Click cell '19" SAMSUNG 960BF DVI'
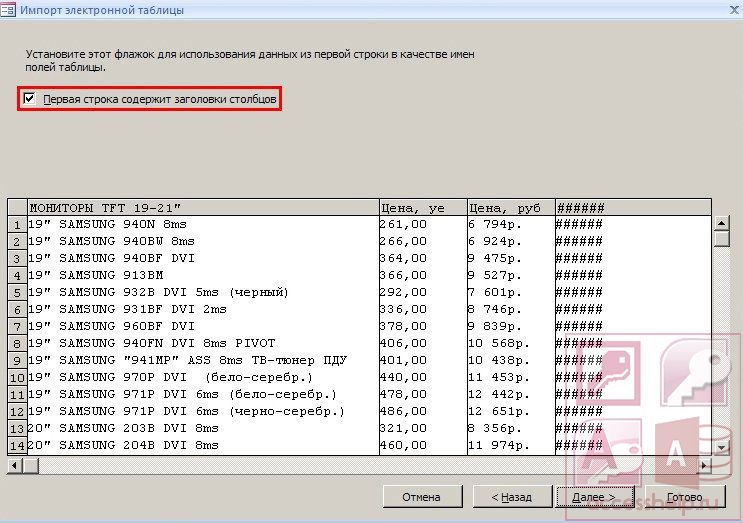Viewport: 743px width, 523px height. click(203, 327)
